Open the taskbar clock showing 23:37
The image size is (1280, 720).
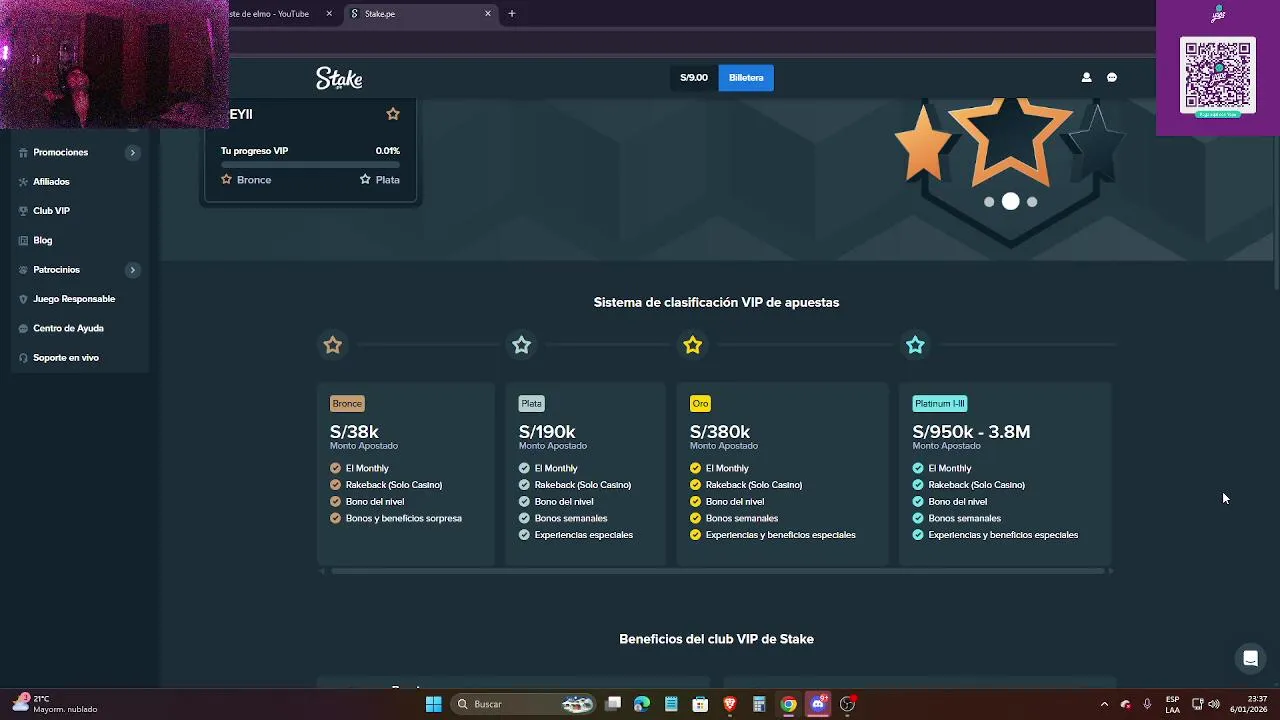coord(1249,704)
